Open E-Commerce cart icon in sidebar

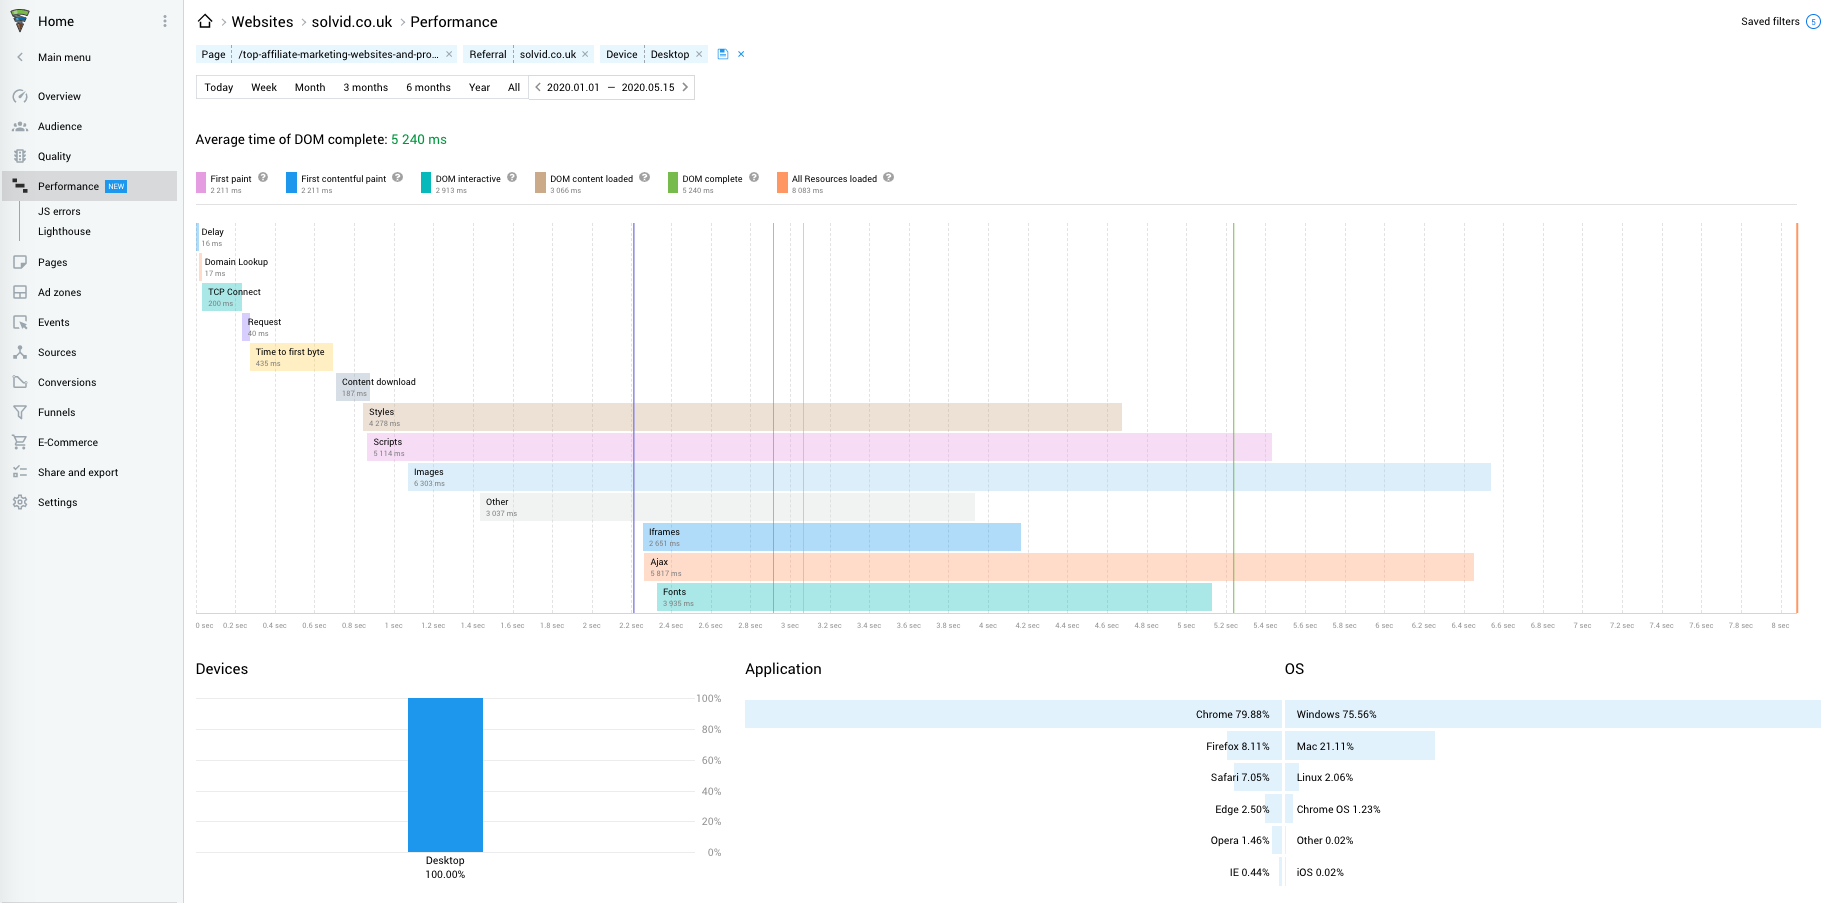pyautogui.click(x=20, y=442)
